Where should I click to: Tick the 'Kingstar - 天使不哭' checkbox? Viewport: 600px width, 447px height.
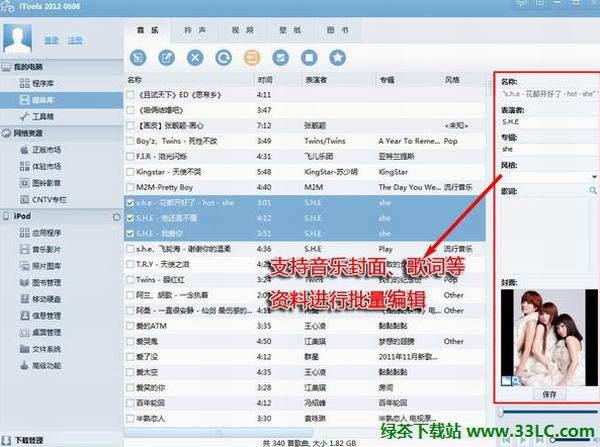pyautogui.click(x=131, y=171)
